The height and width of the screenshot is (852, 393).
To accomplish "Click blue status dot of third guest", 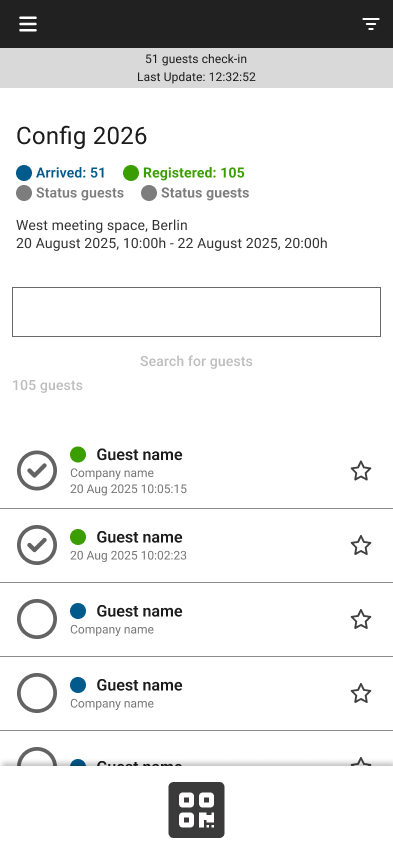I will pyautogui.click(x=78, y=611).
